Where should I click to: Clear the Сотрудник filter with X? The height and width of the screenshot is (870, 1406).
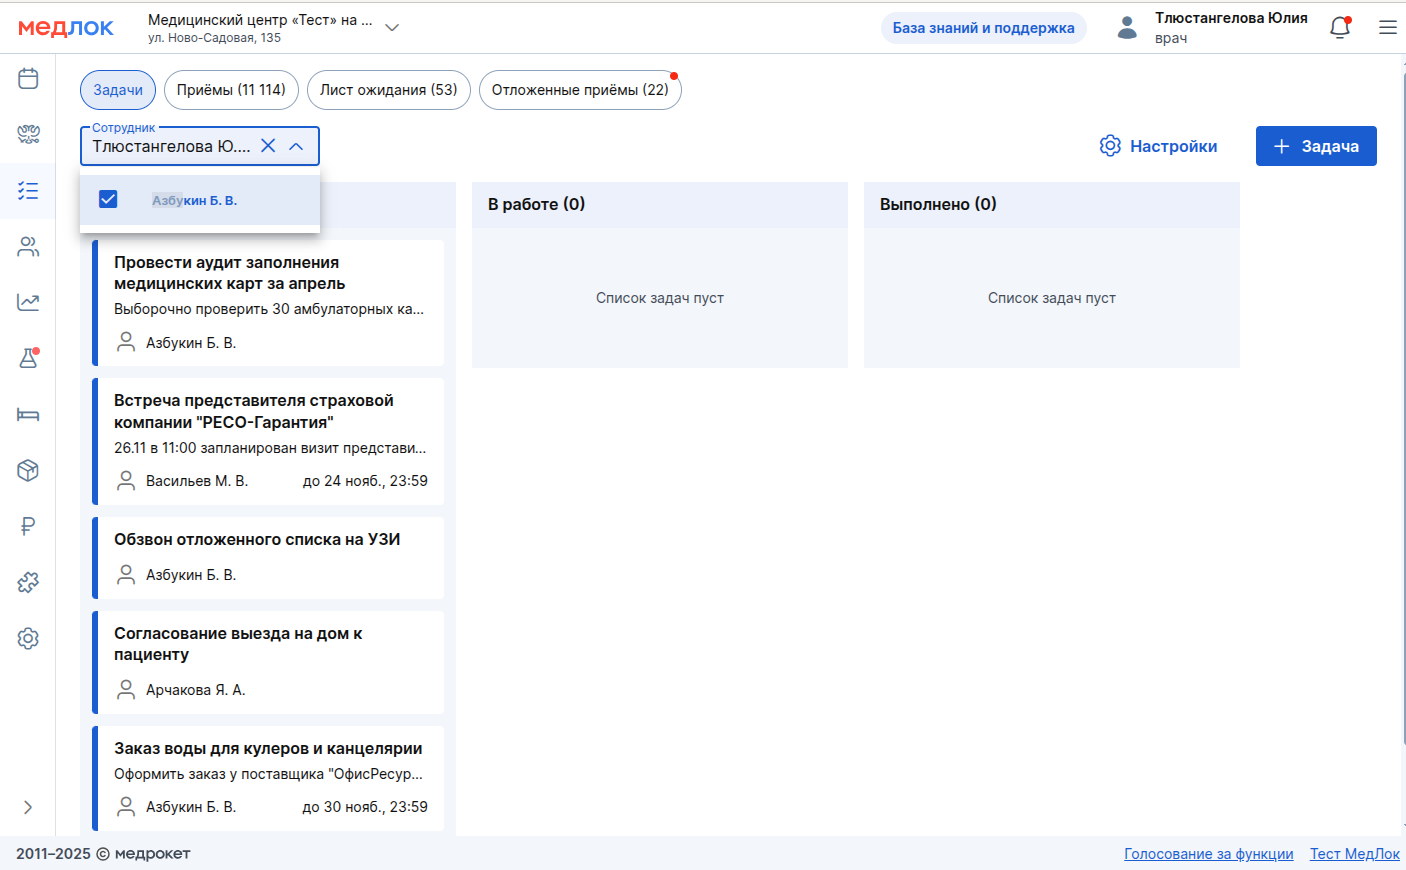tap(268, 146)
